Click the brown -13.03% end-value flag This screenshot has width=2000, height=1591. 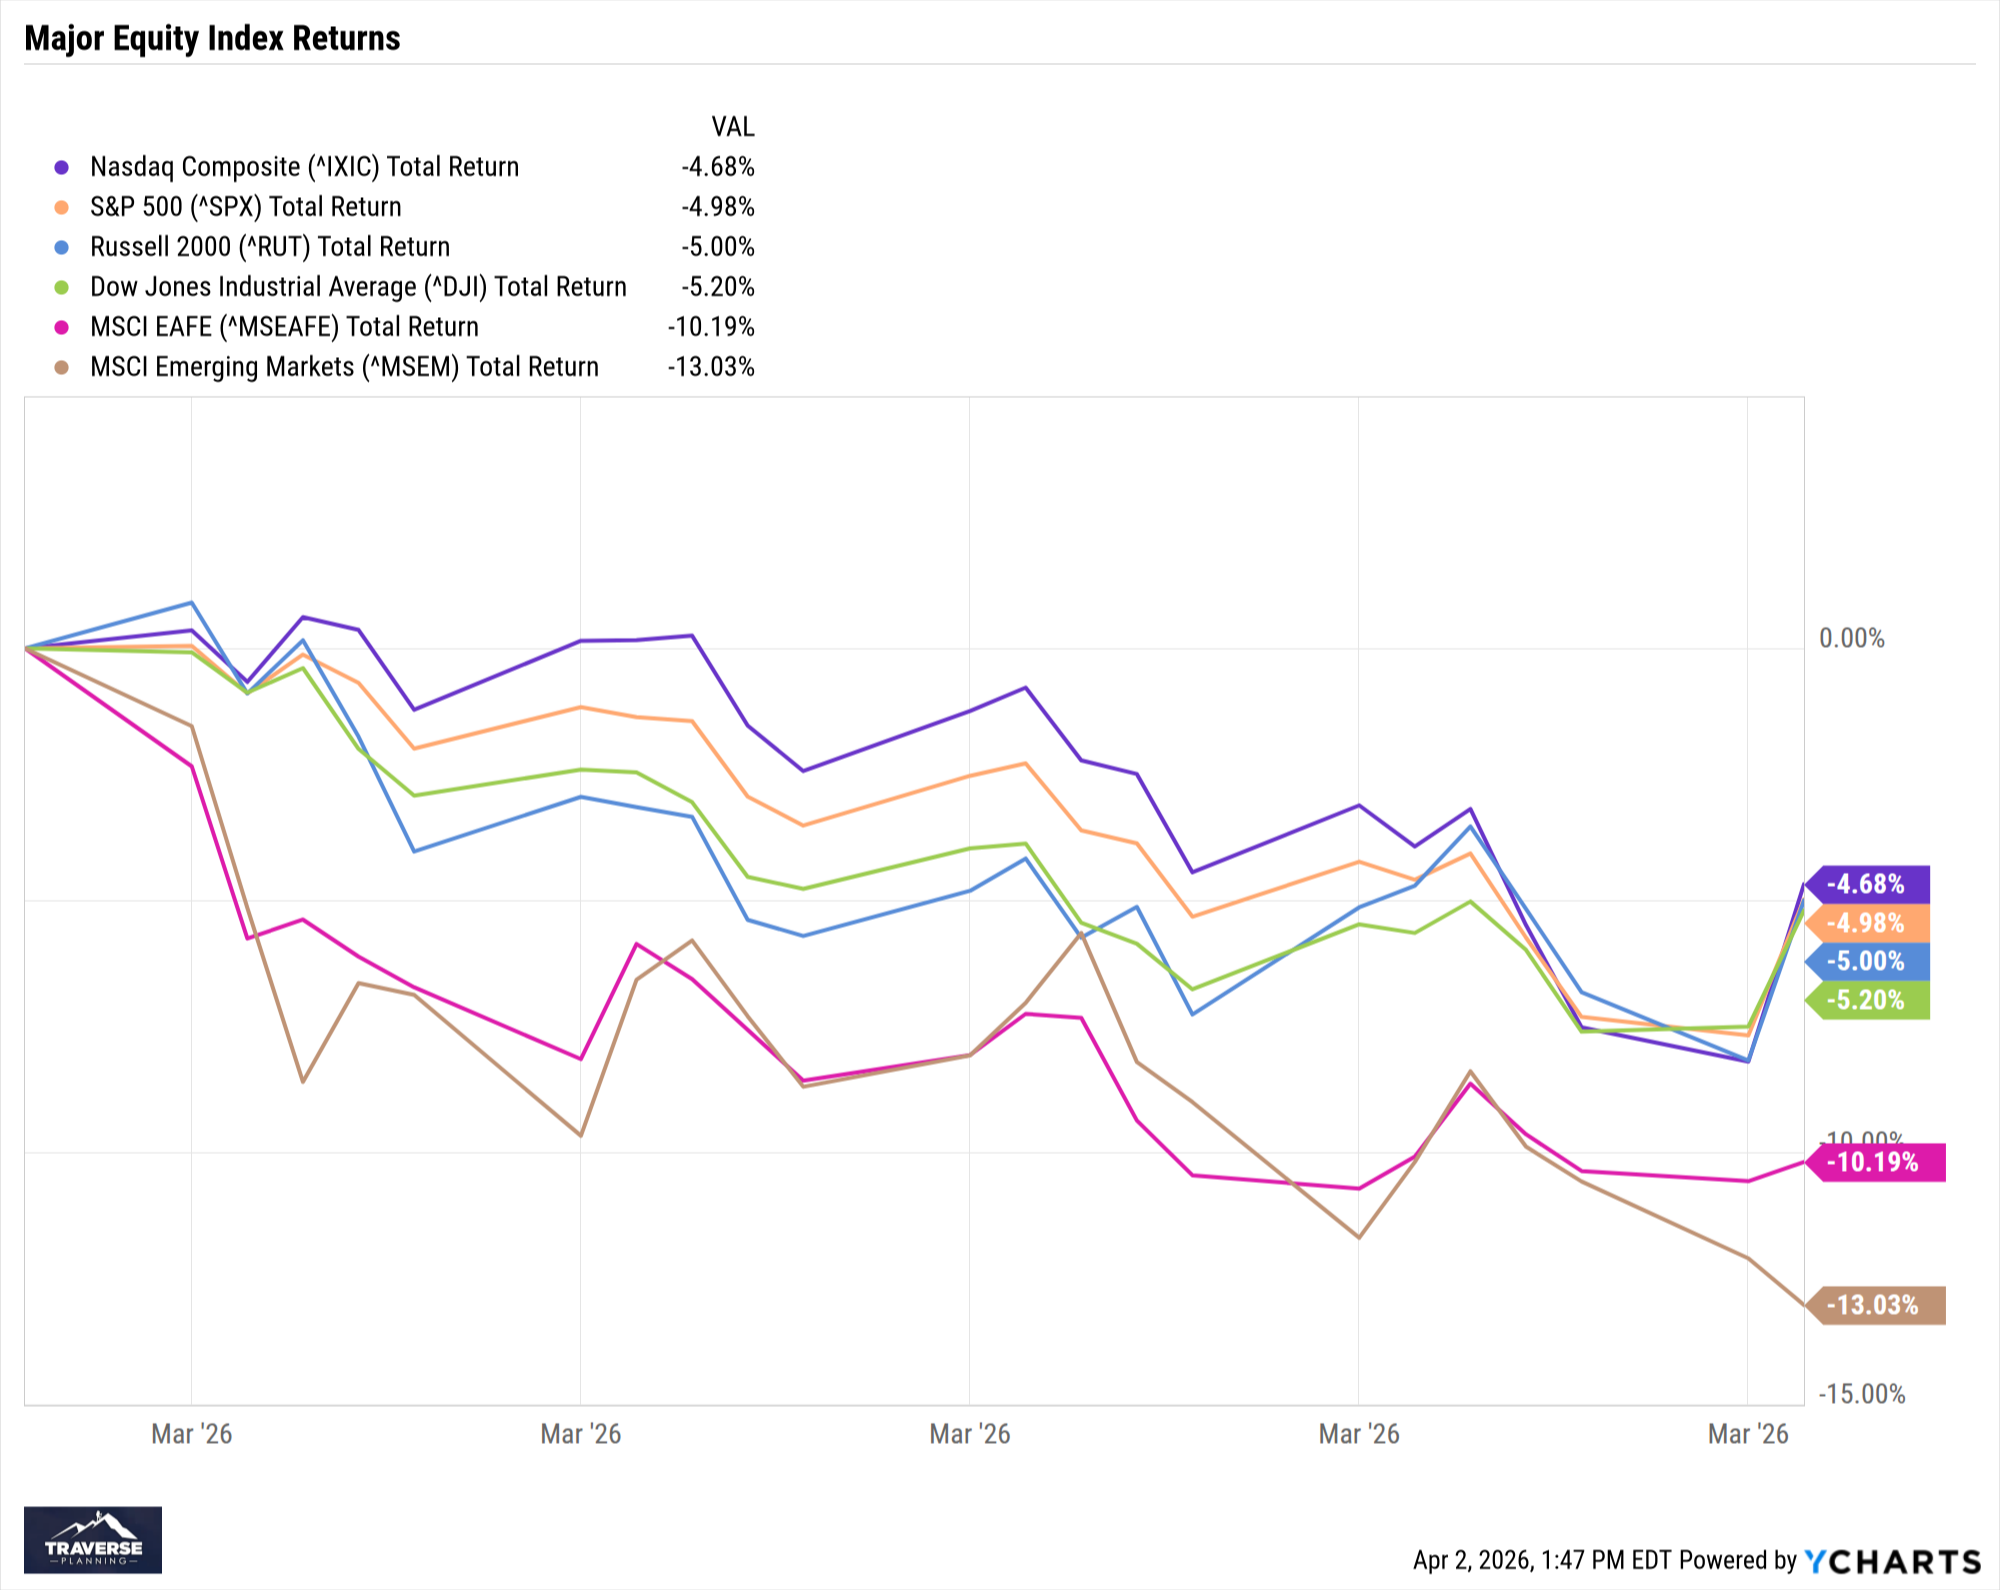tap(1876, 1305)
